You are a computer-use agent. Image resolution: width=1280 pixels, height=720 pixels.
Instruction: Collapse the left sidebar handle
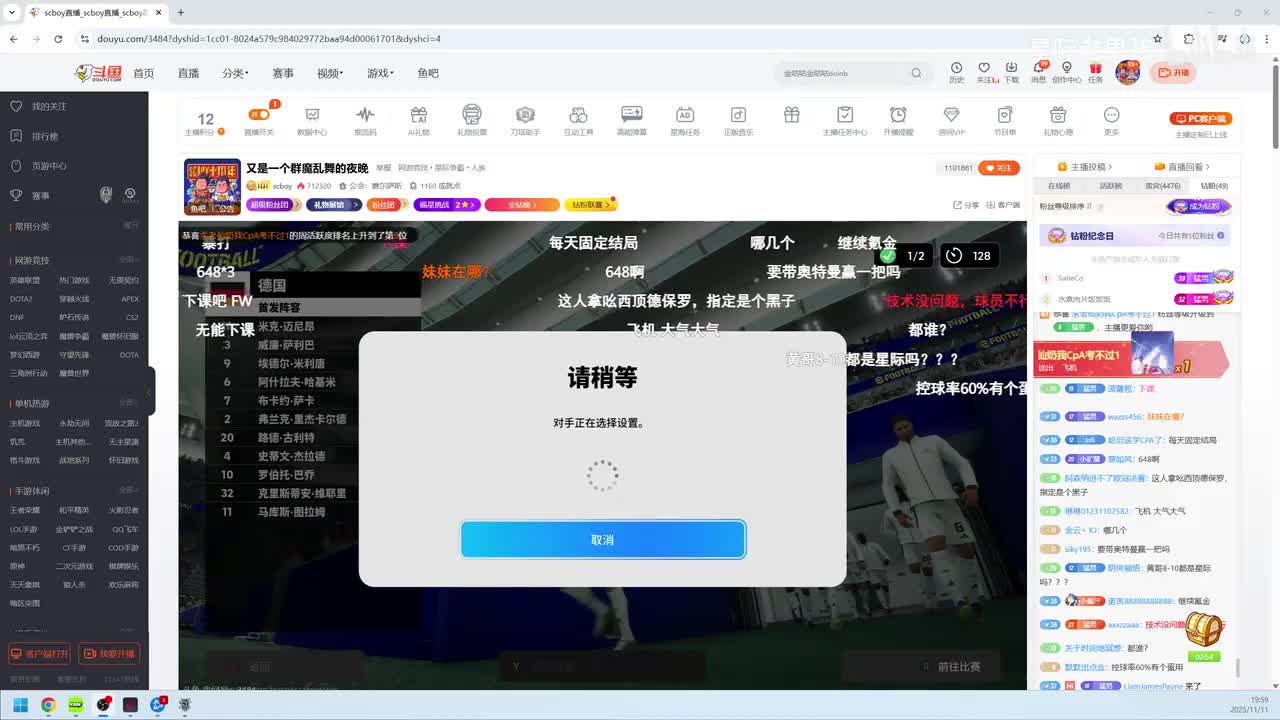coord(151,390)
